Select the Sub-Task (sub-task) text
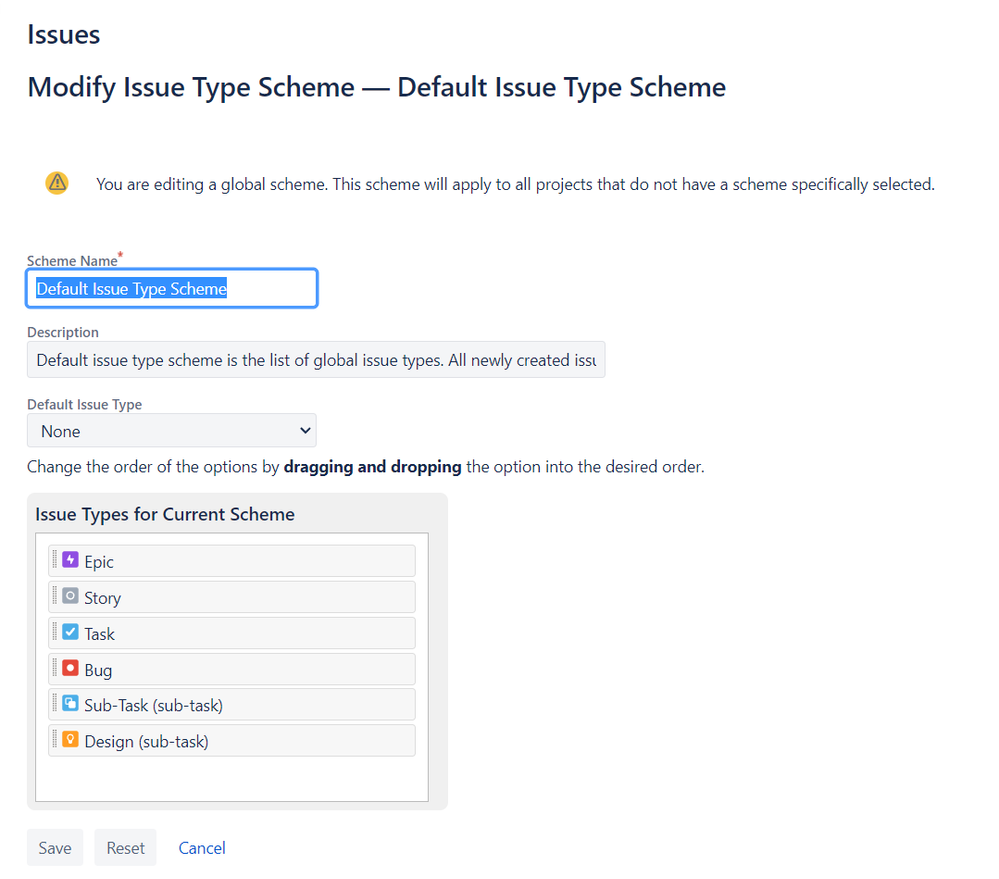Image resolution: width=999 pixels, height=879 pixels. coord(154,706)
